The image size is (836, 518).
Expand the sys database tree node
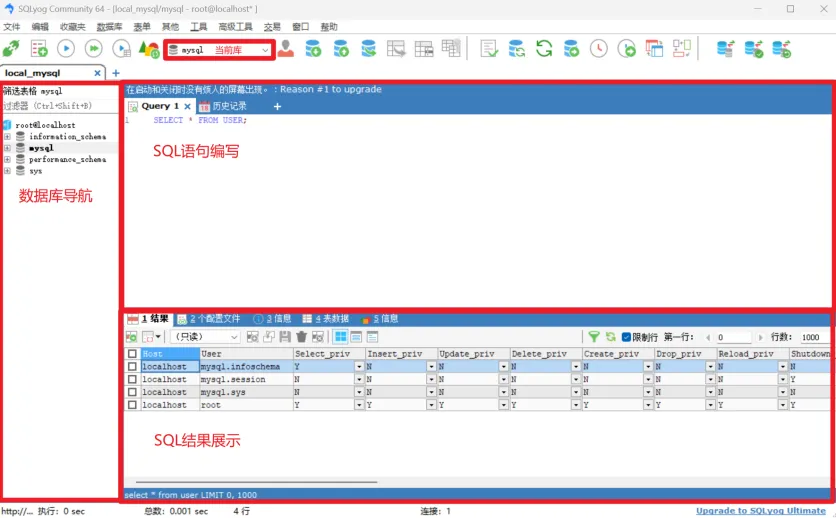(x=7, y=171)
